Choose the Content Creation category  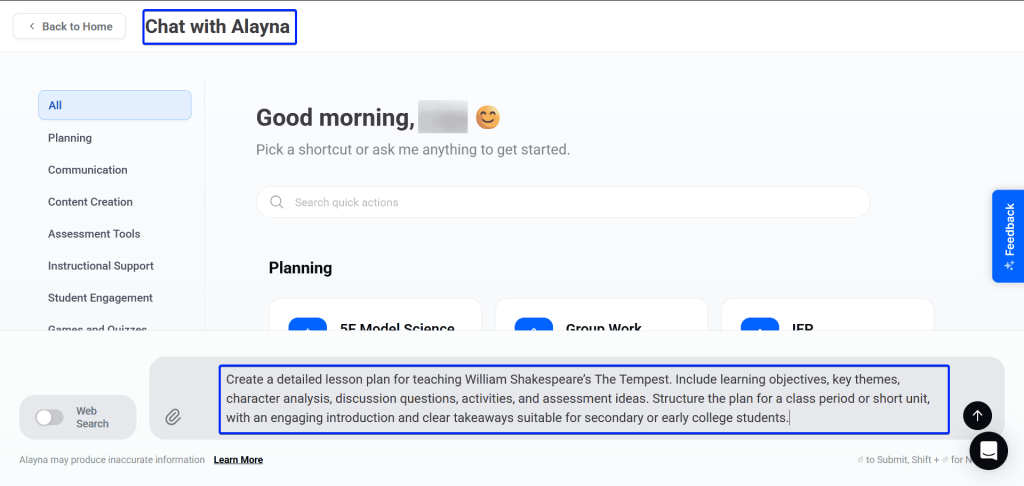pyautogui.click(x=90, y=202)
